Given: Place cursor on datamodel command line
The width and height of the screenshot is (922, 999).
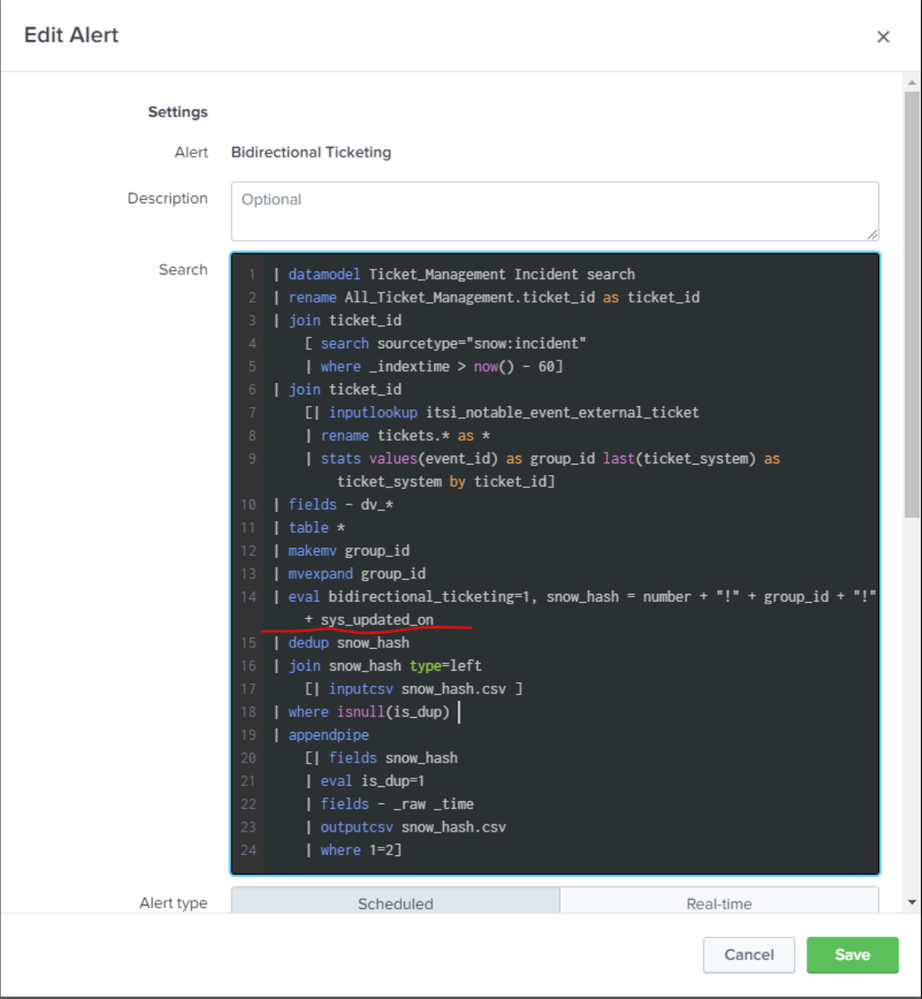Looking at the screenshot, I should pos(461,275).
